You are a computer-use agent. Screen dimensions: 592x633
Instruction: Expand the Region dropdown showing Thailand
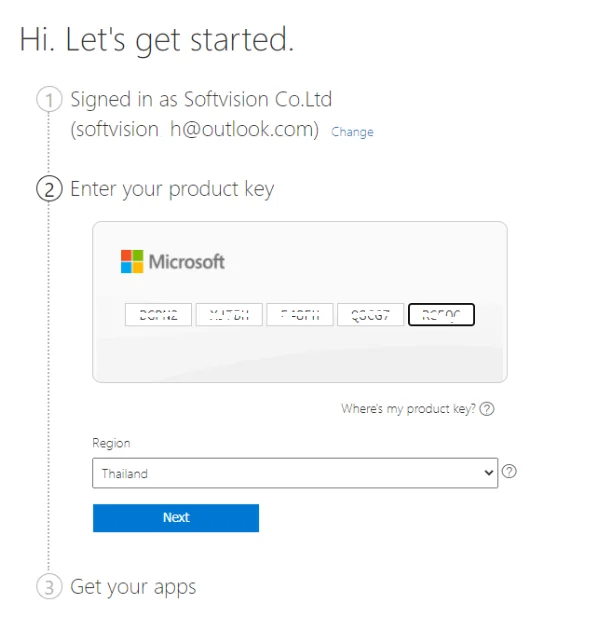[x=295, y=473]
